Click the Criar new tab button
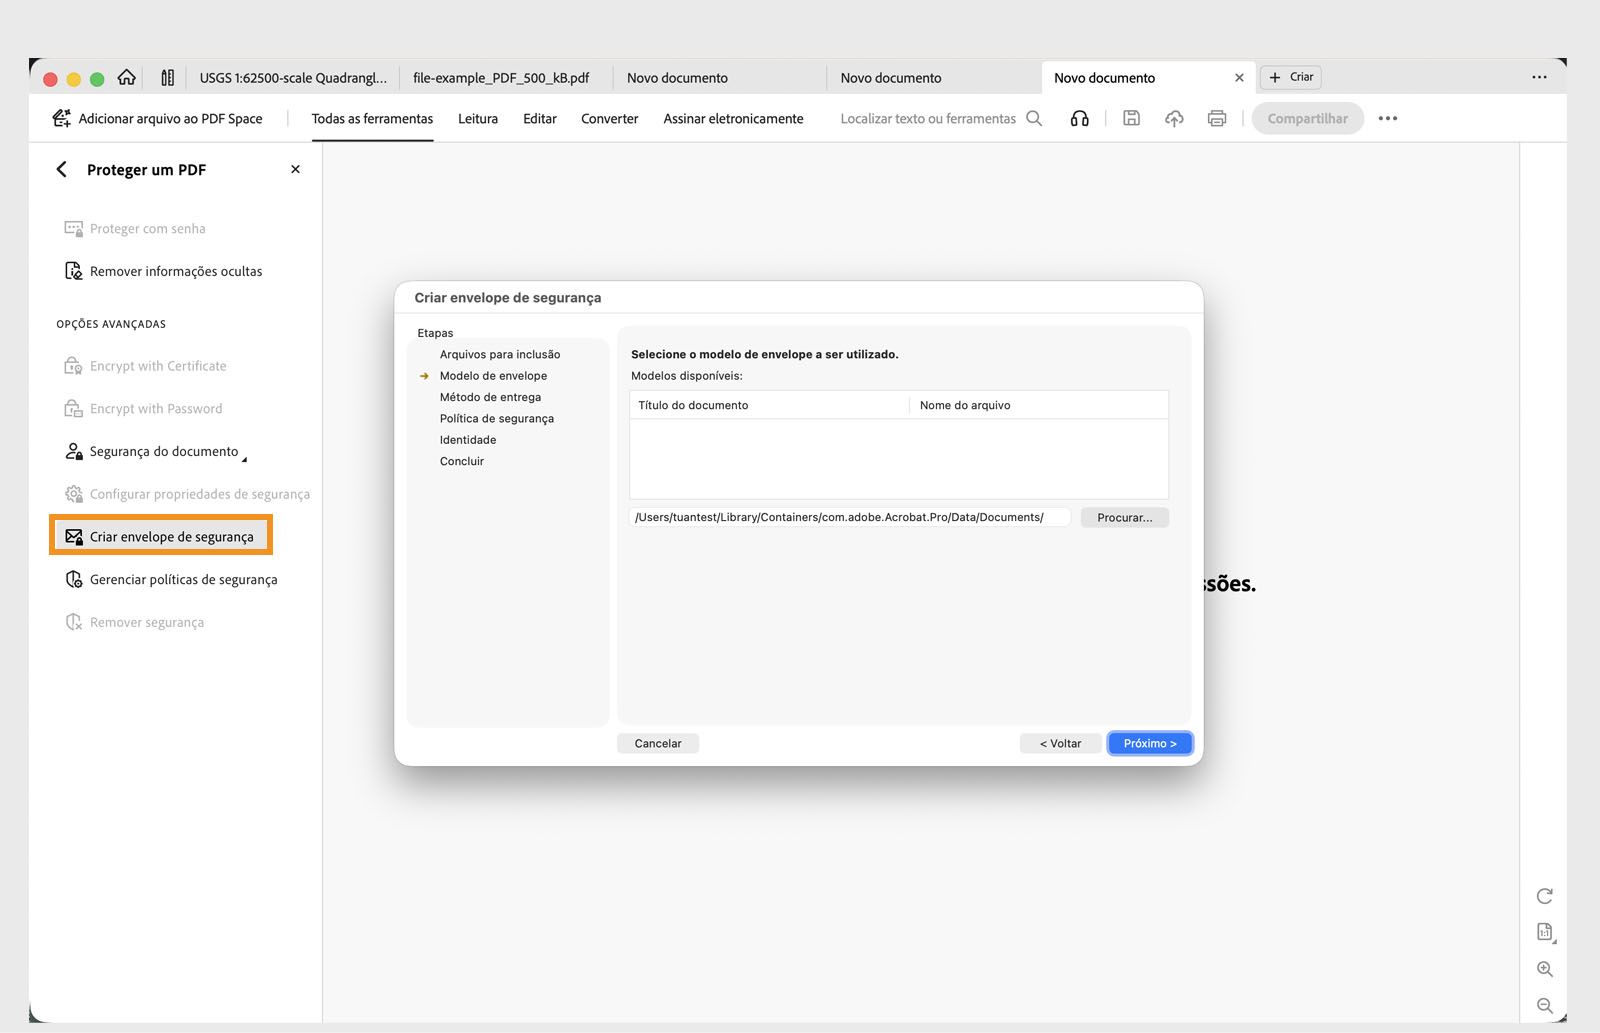This screenshot has height=1033, width=1600. [1291, 77]
